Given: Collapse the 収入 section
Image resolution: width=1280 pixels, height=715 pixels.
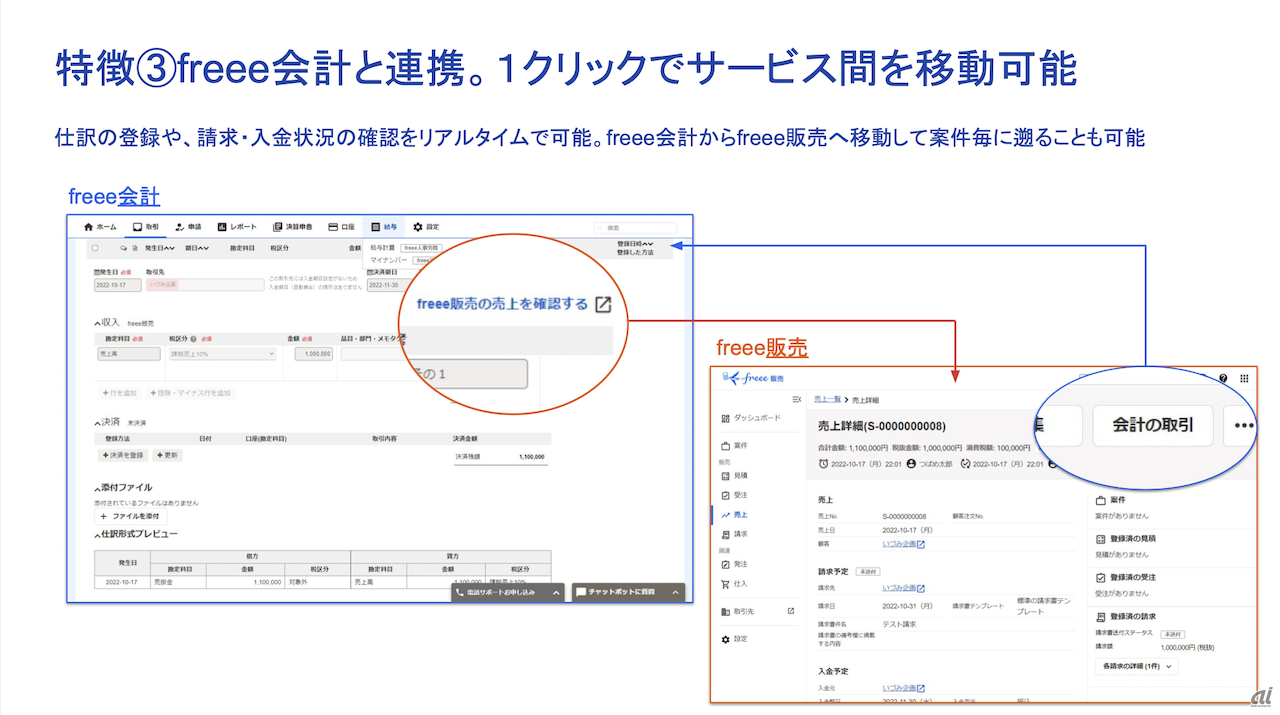Looking at the screenshot, I should (98, 323).
